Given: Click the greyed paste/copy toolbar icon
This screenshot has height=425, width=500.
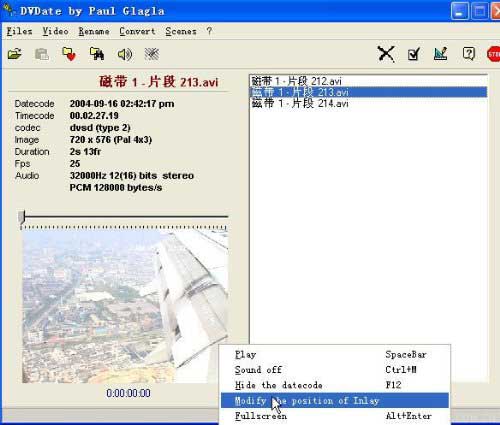Looking at the screenshot, I should click(42, 54).
